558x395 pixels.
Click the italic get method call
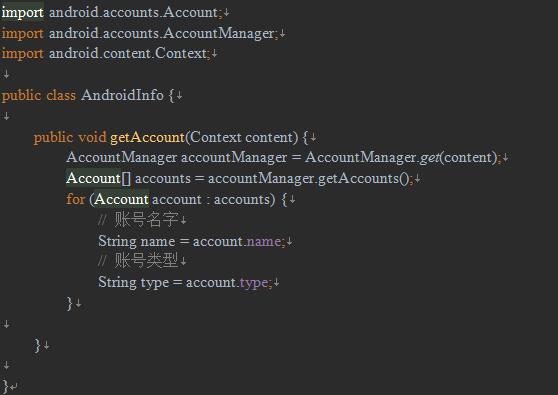[430, 157]
